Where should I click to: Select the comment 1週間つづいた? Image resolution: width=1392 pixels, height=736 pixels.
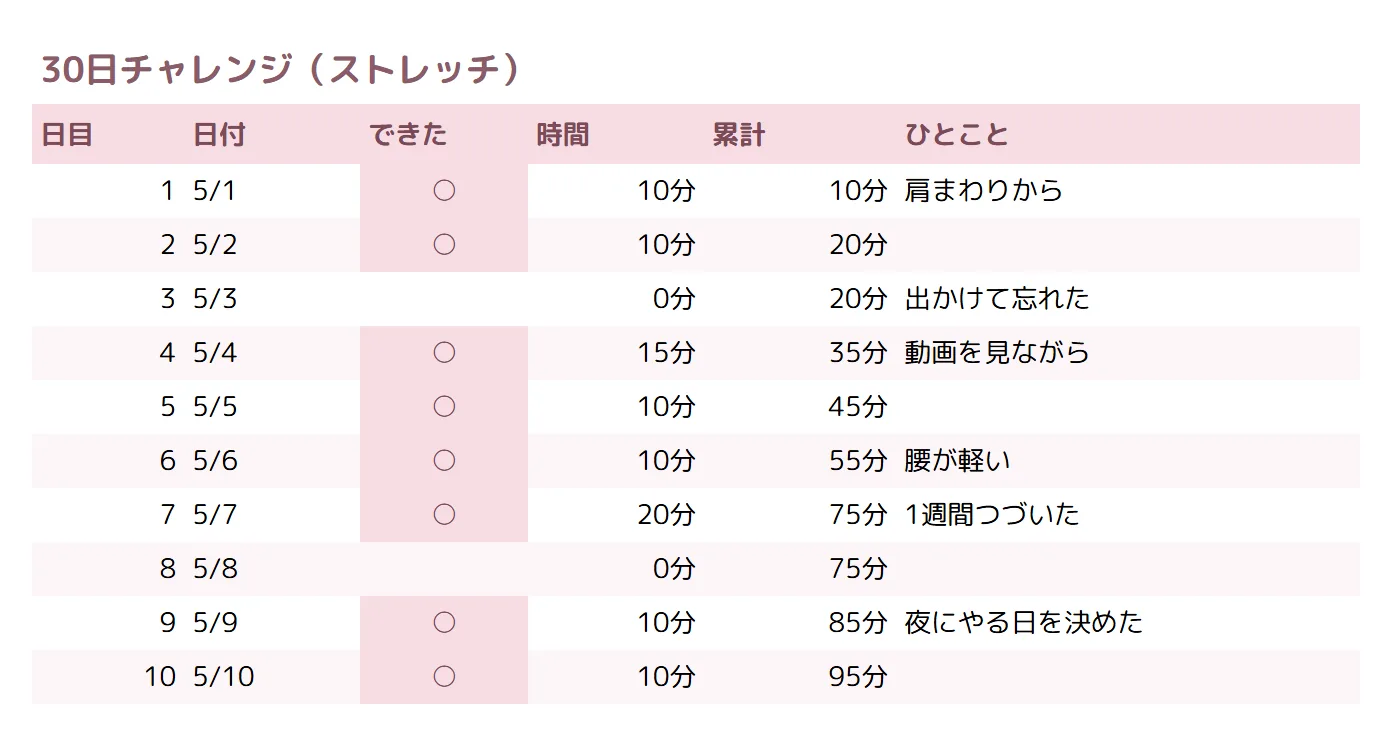[992, 515]
